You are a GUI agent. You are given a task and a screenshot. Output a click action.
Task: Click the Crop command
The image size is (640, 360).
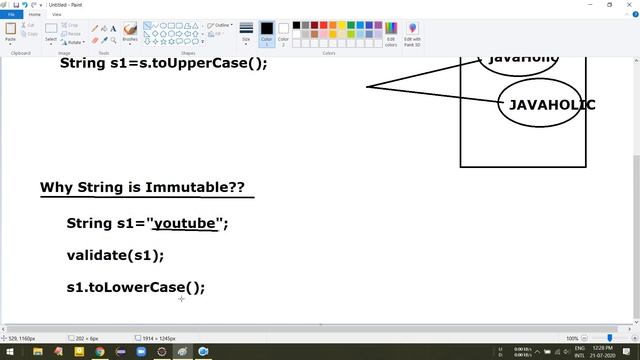(69, 25)
